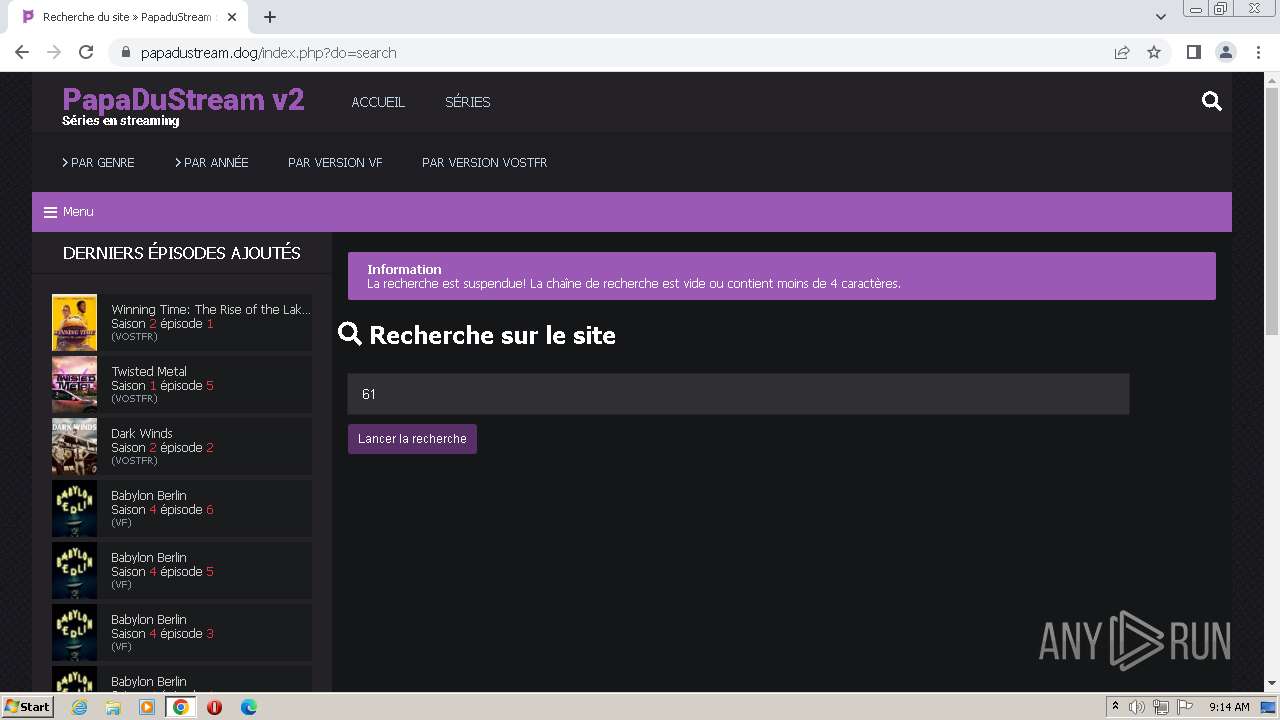The height and width of the screenshot is (720, 1280).
Task: Expand the PAR ANNÉE dropdown
Action: 211,162
